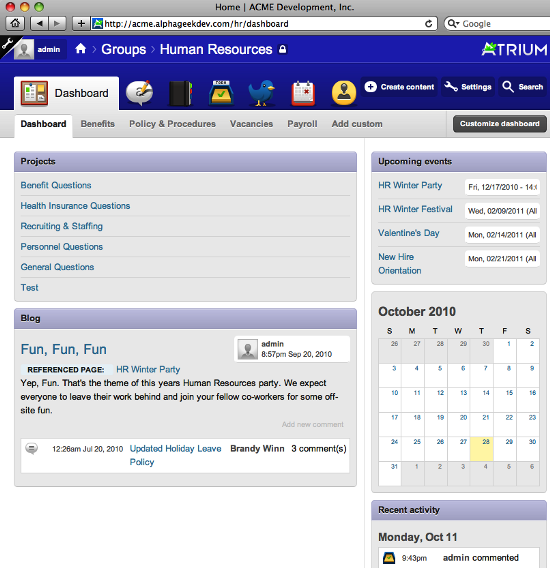This screenshot has height=568, width=550.
Task: Open the case tracker tray icon
Action: pyautogui.click(x=221, y=93)
